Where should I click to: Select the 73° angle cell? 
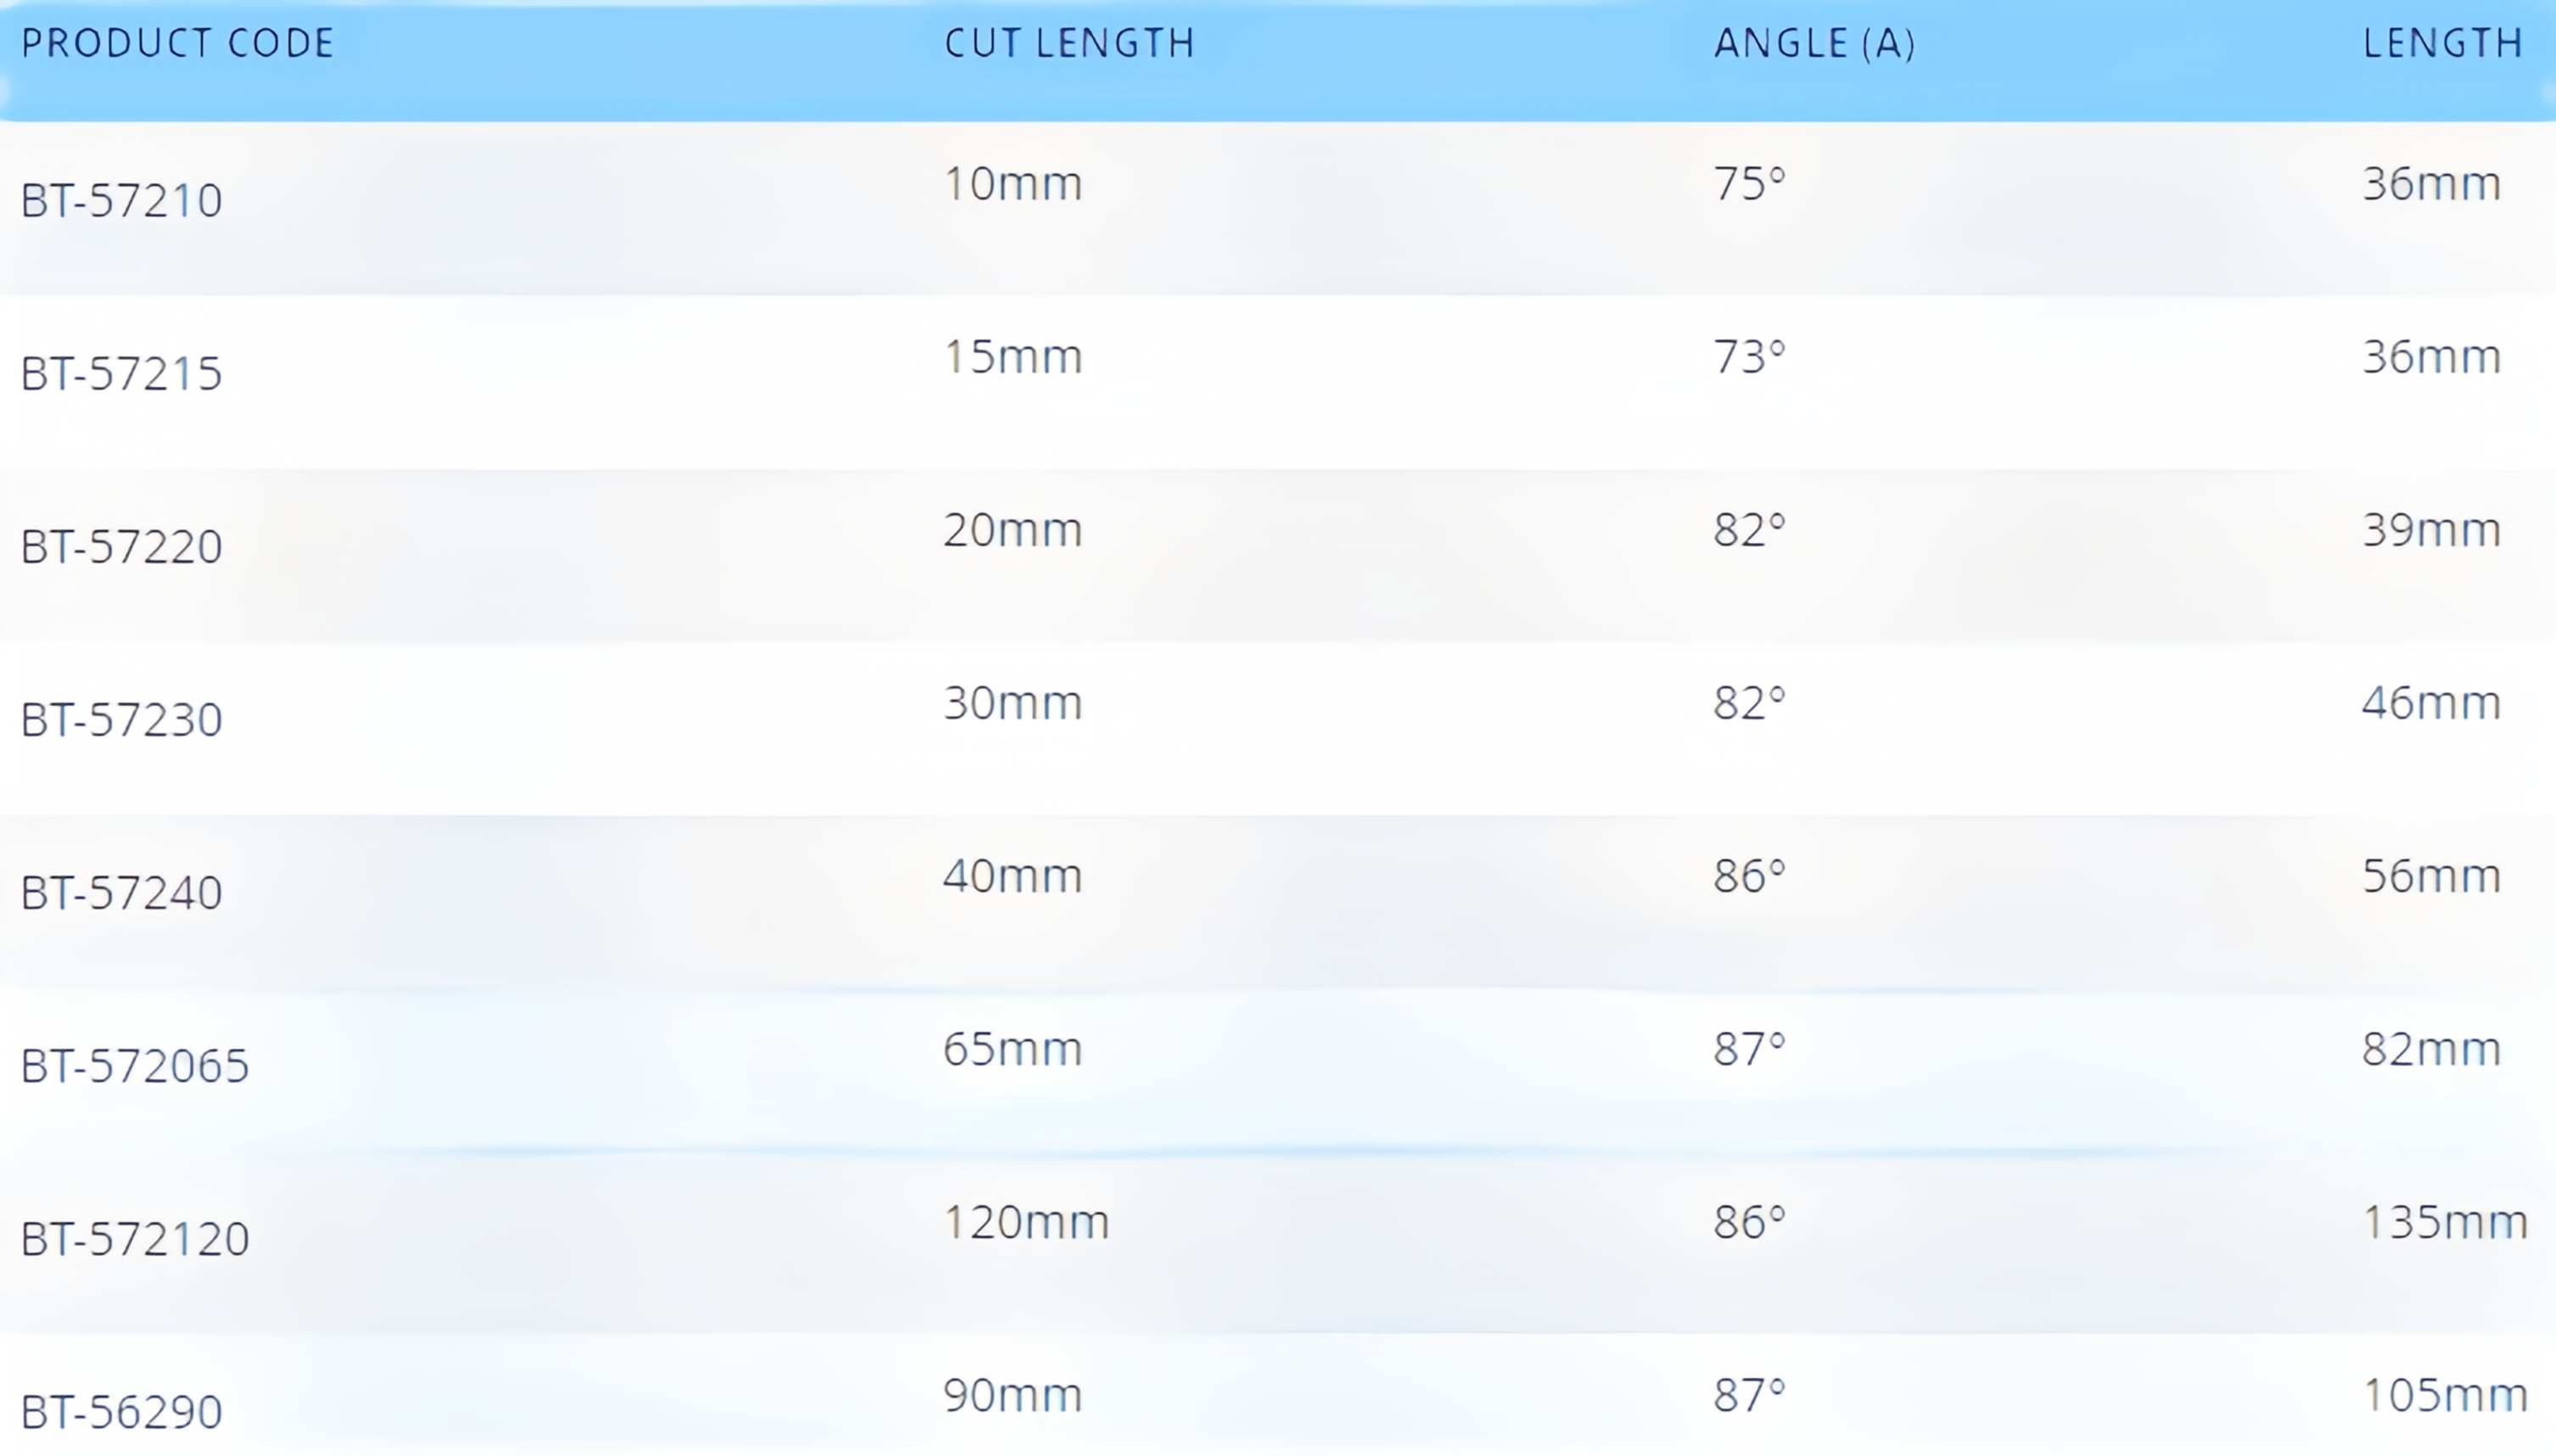tap(1749, 356)
